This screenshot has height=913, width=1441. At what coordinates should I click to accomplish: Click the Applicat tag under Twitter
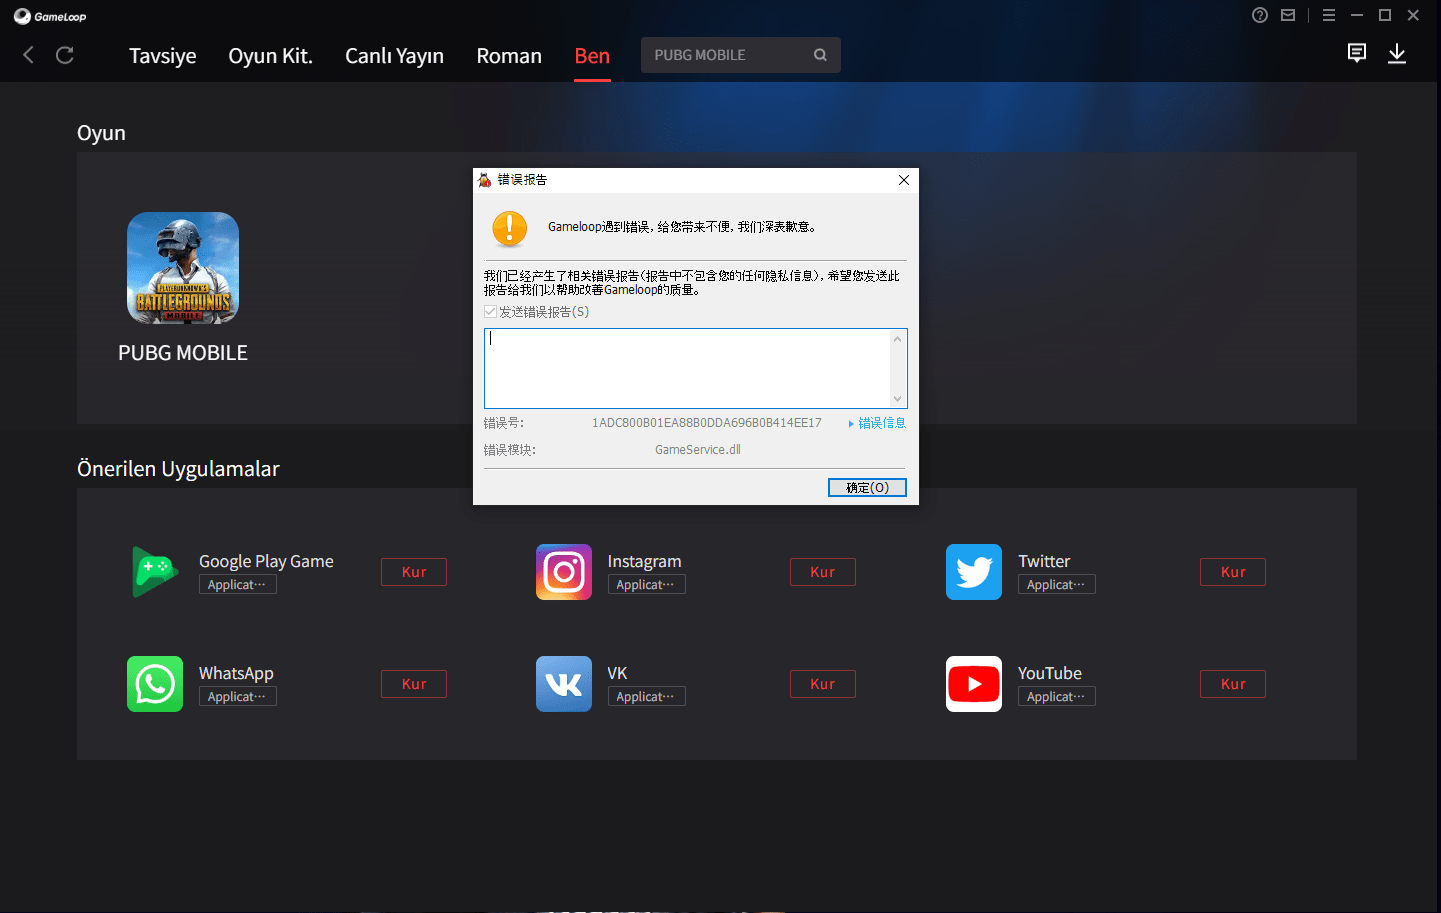point(1057,585)
